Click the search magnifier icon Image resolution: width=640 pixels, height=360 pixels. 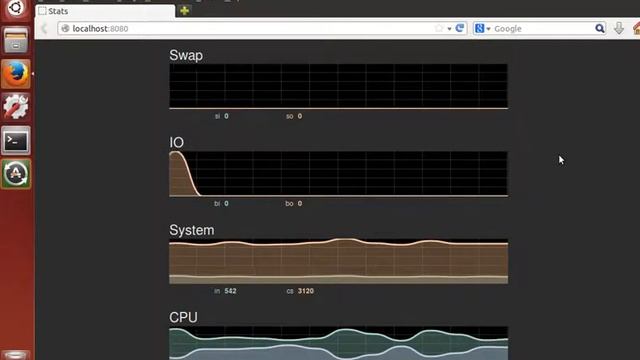point(600,29)
